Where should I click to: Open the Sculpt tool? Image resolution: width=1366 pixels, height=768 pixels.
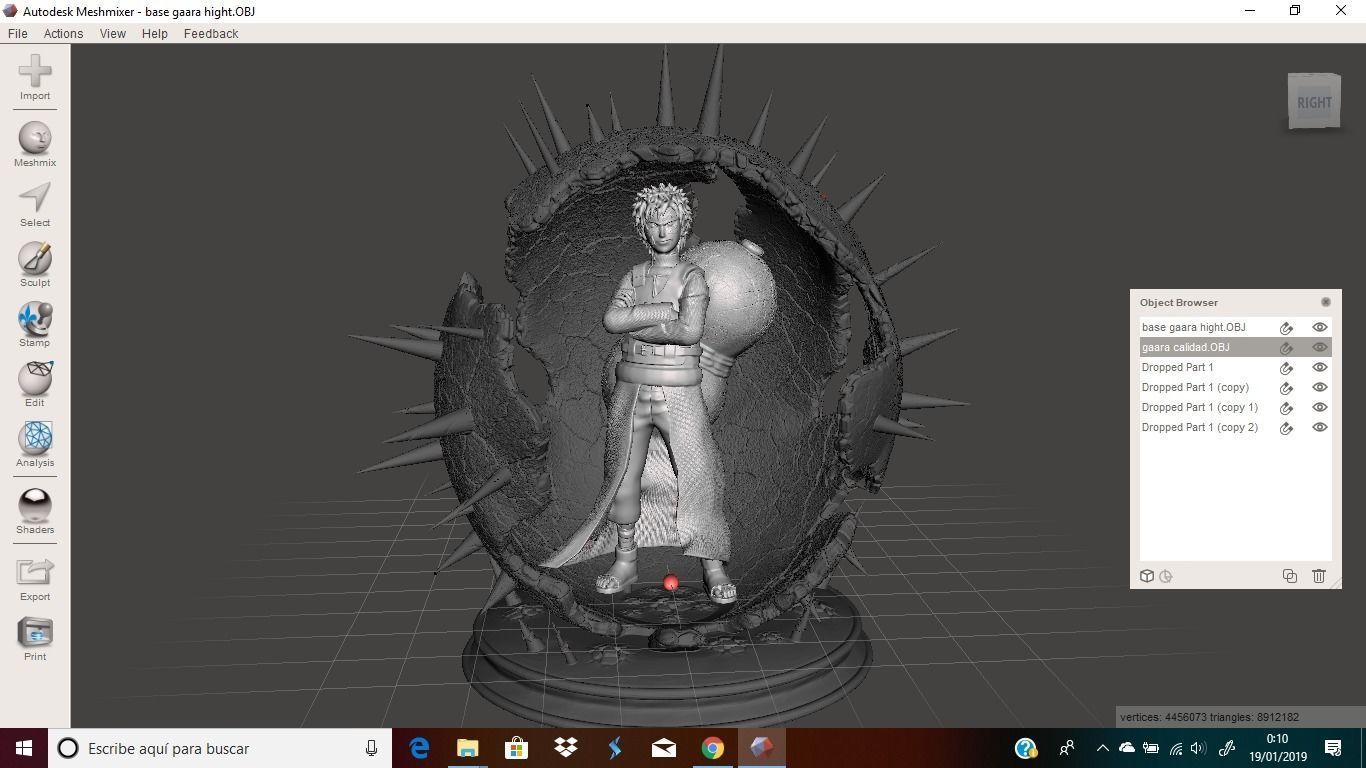point(35,264)
